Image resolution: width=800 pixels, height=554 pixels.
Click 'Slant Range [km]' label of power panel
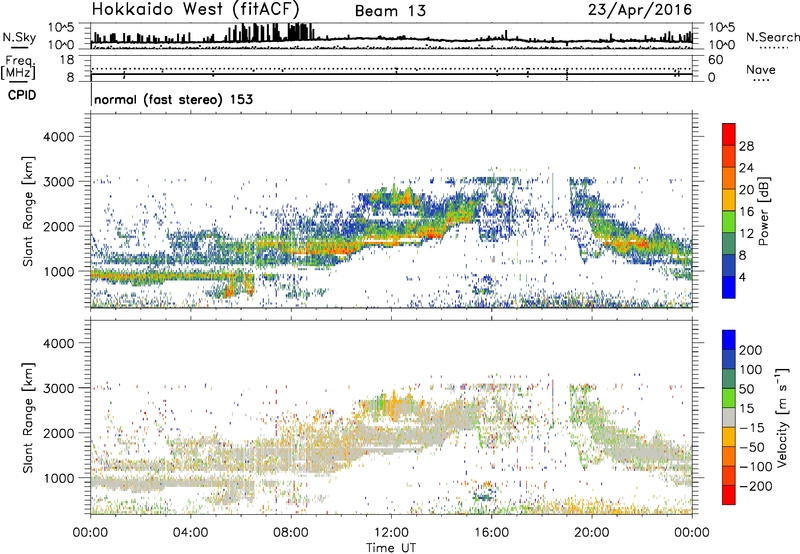pyautogui.click(x=28, y=211)
